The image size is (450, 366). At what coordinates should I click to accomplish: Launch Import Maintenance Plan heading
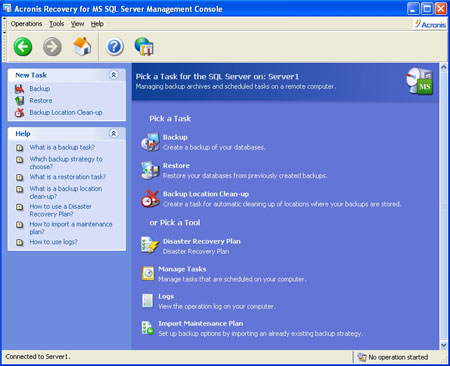pyautogui.click(x=201, y=324)
